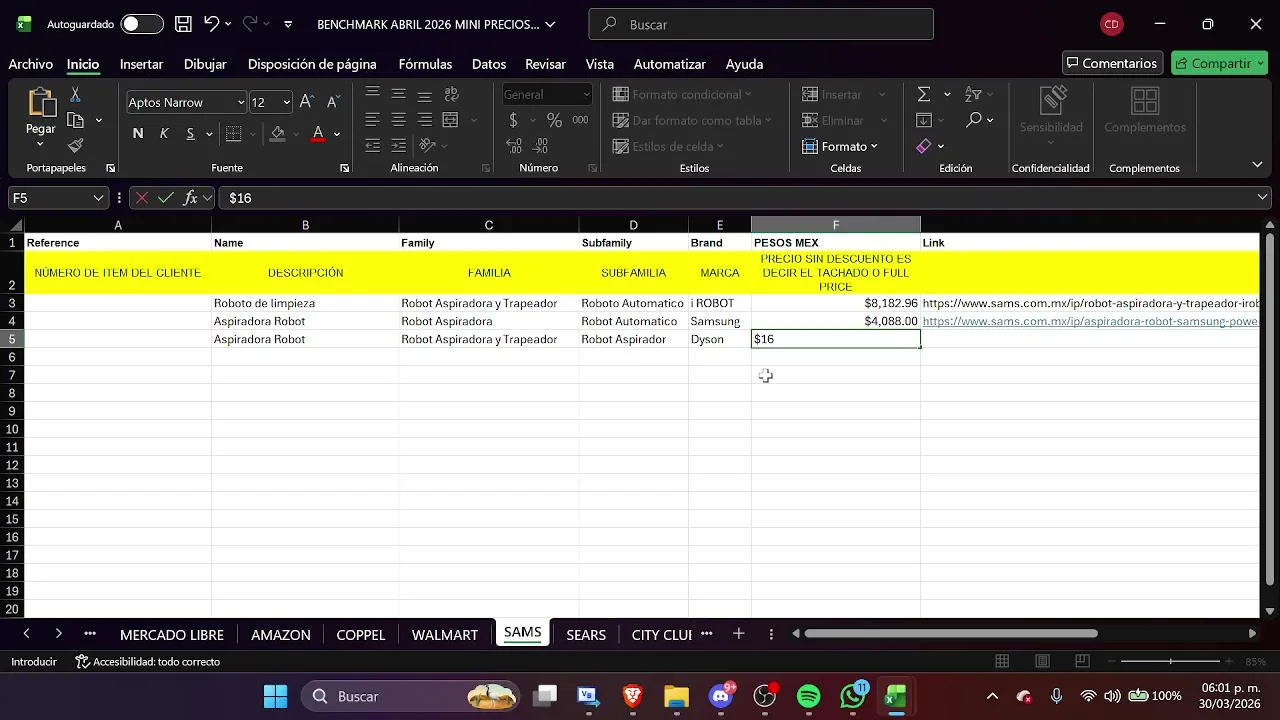Click the Pegar clipboard icon
1280x720 pixels.
41,103
